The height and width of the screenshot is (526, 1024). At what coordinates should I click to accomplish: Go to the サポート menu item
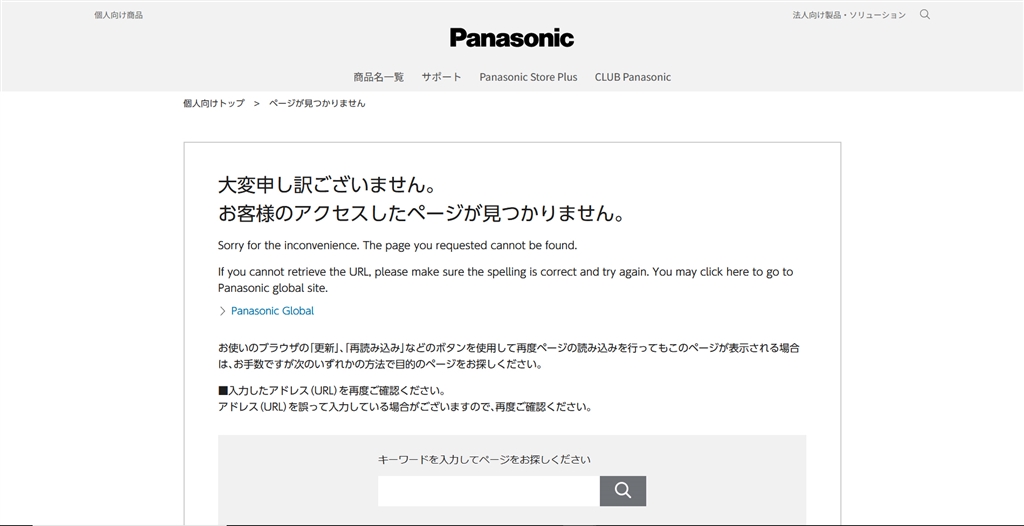coord(441,77)
